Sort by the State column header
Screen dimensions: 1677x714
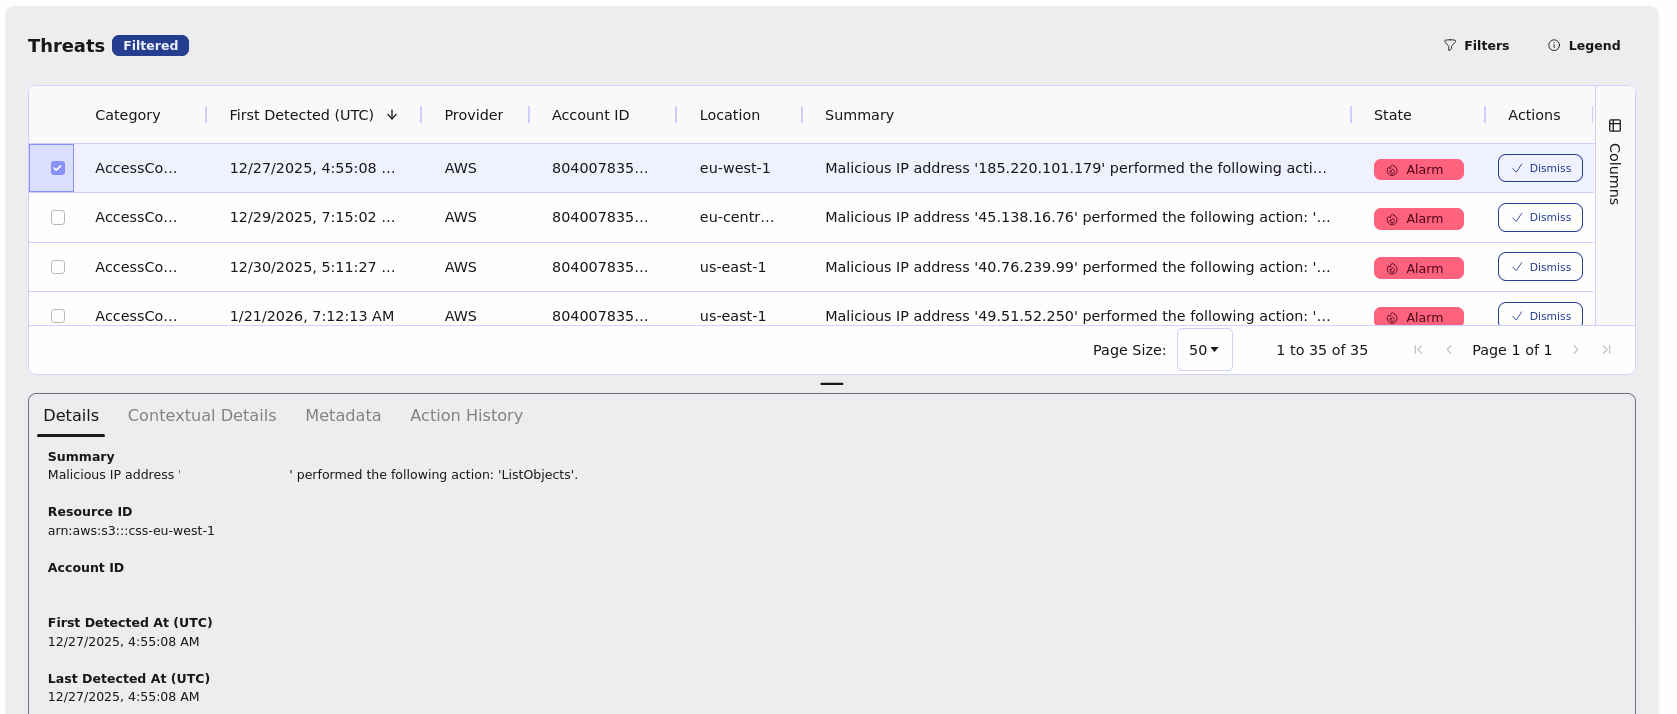coord(1392,115)
